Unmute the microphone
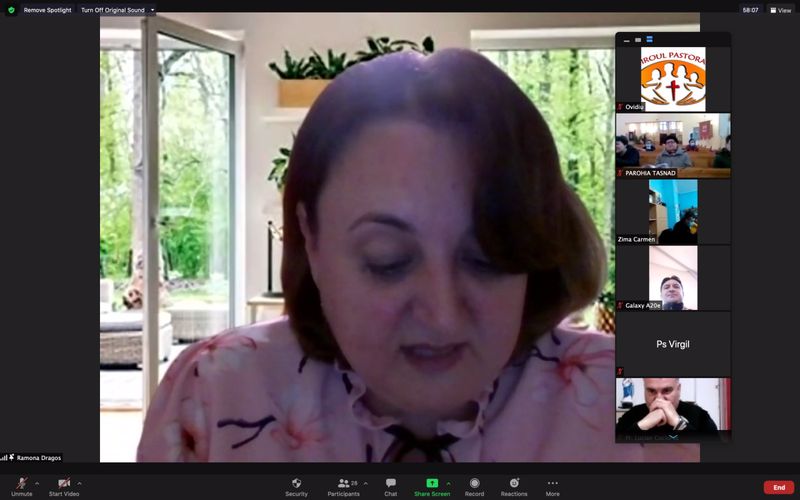The width and height of the screenshot is (800, 500). (x=21, y=484)
